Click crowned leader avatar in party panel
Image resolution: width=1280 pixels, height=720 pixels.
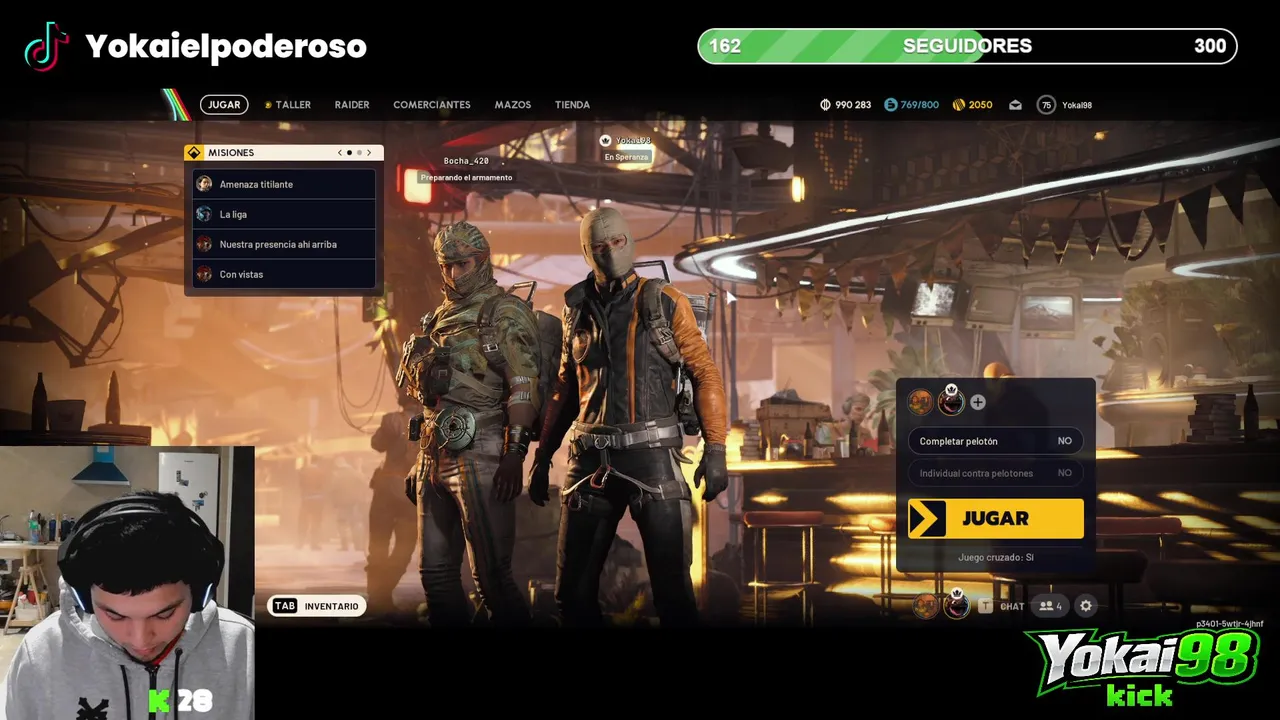951,401
